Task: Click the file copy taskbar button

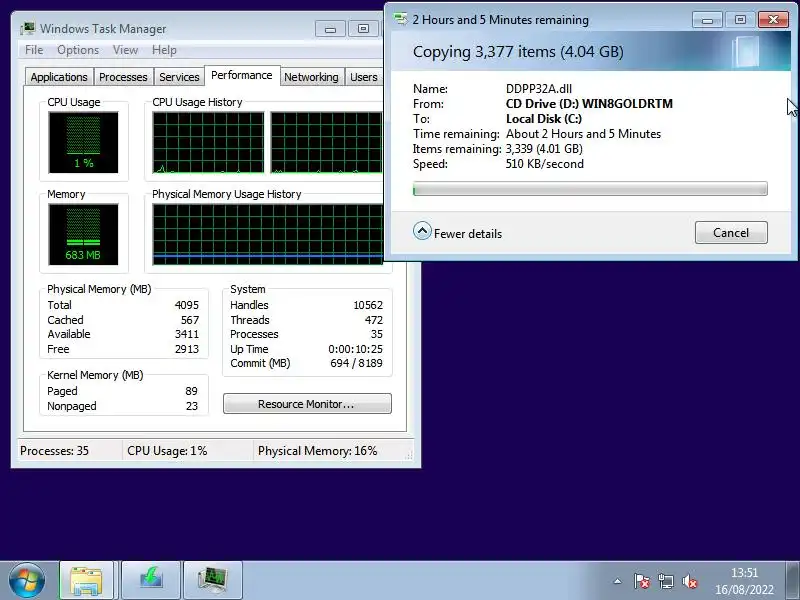Action: 151,580
